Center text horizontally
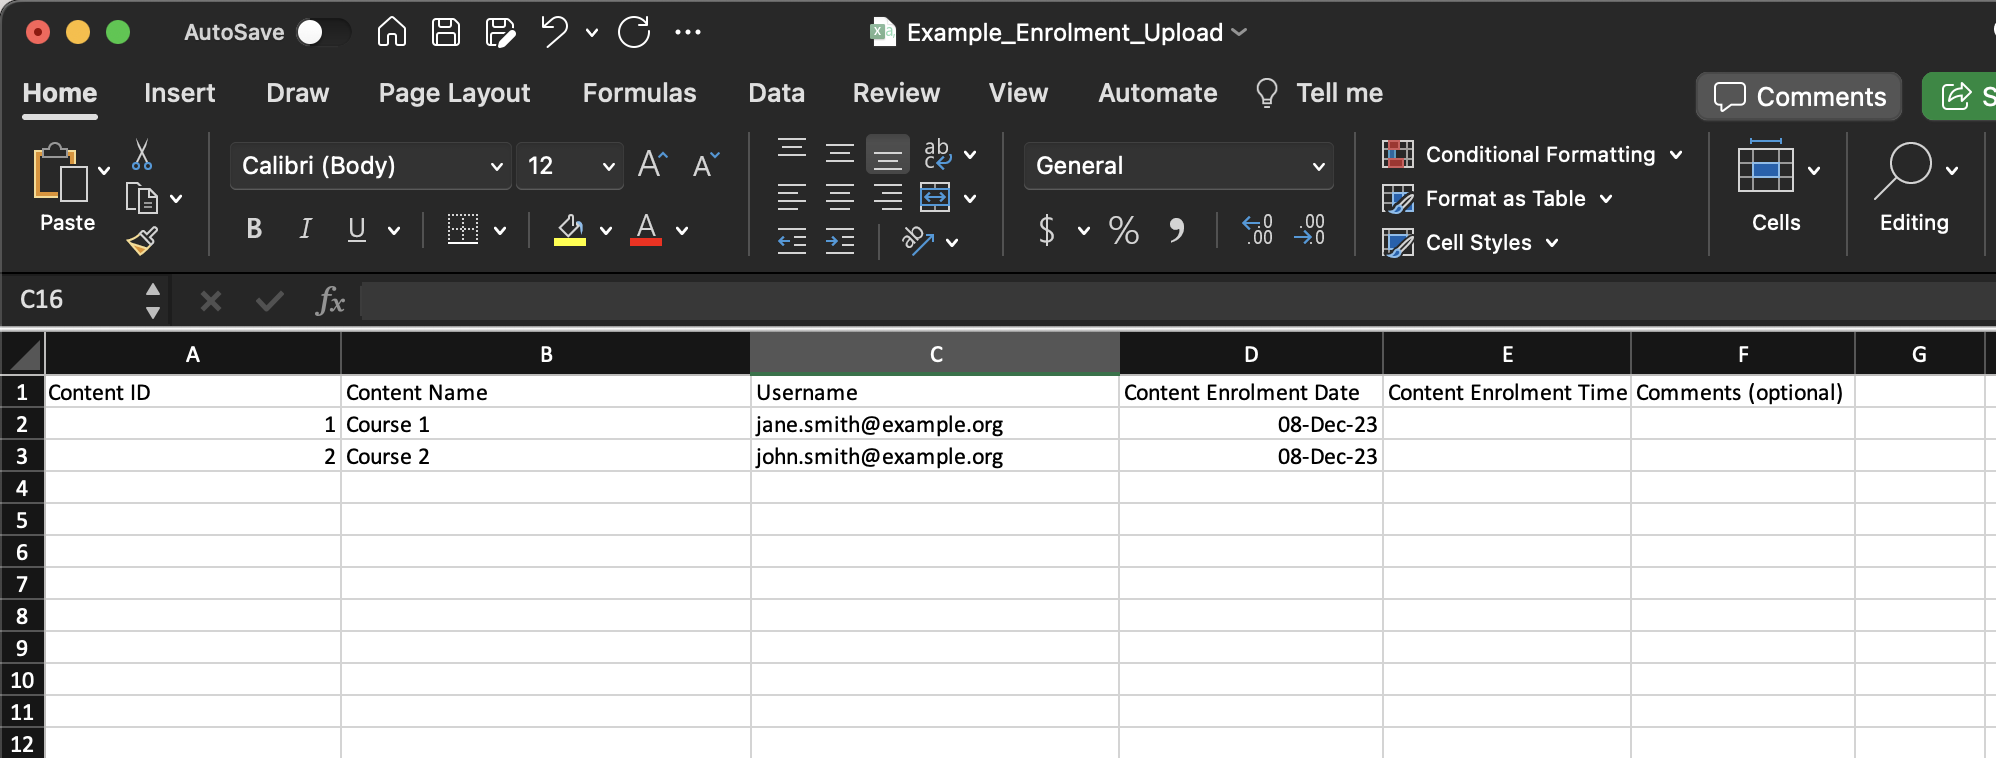 (840, 197)
